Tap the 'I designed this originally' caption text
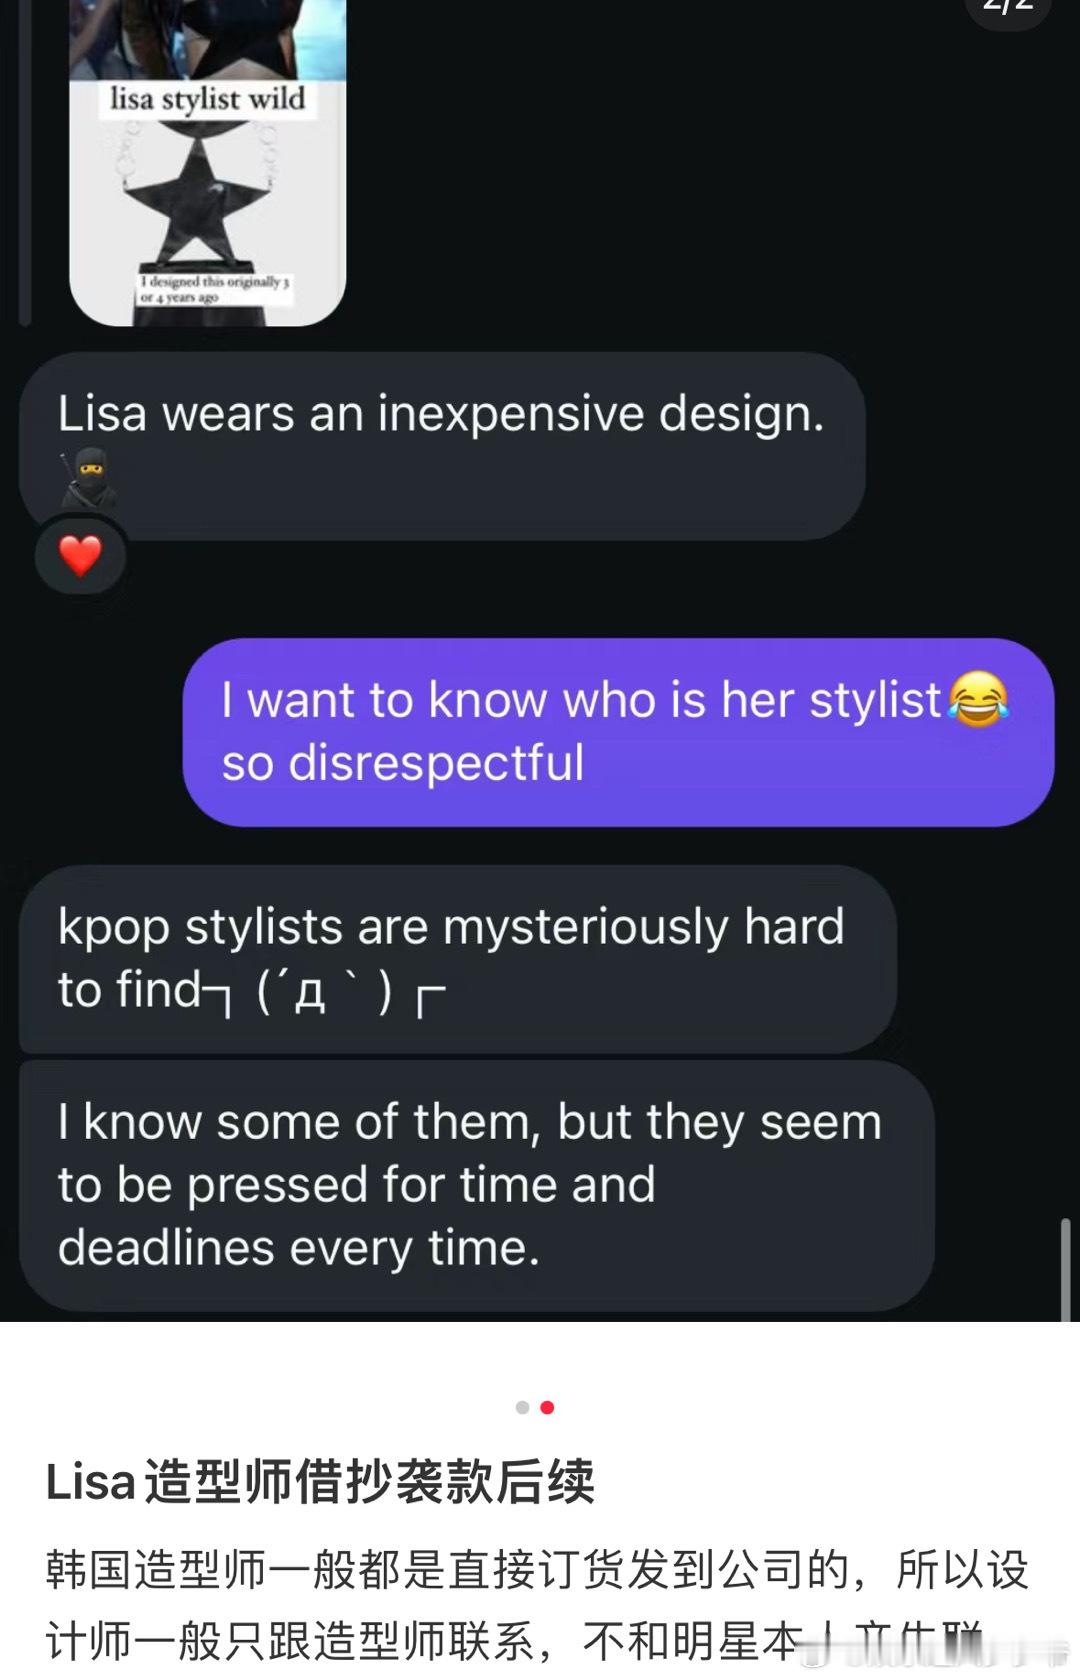 coord(214,289)
